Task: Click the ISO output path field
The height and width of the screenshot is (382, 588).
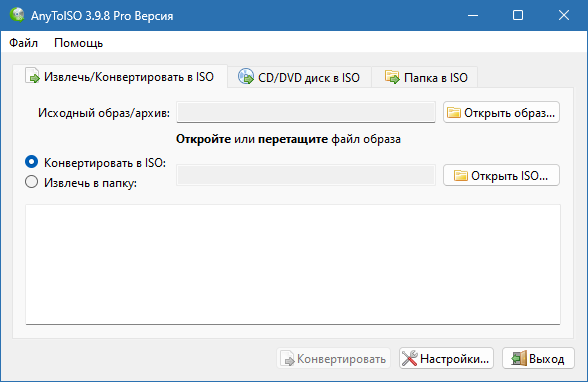Action: [306, 175]
